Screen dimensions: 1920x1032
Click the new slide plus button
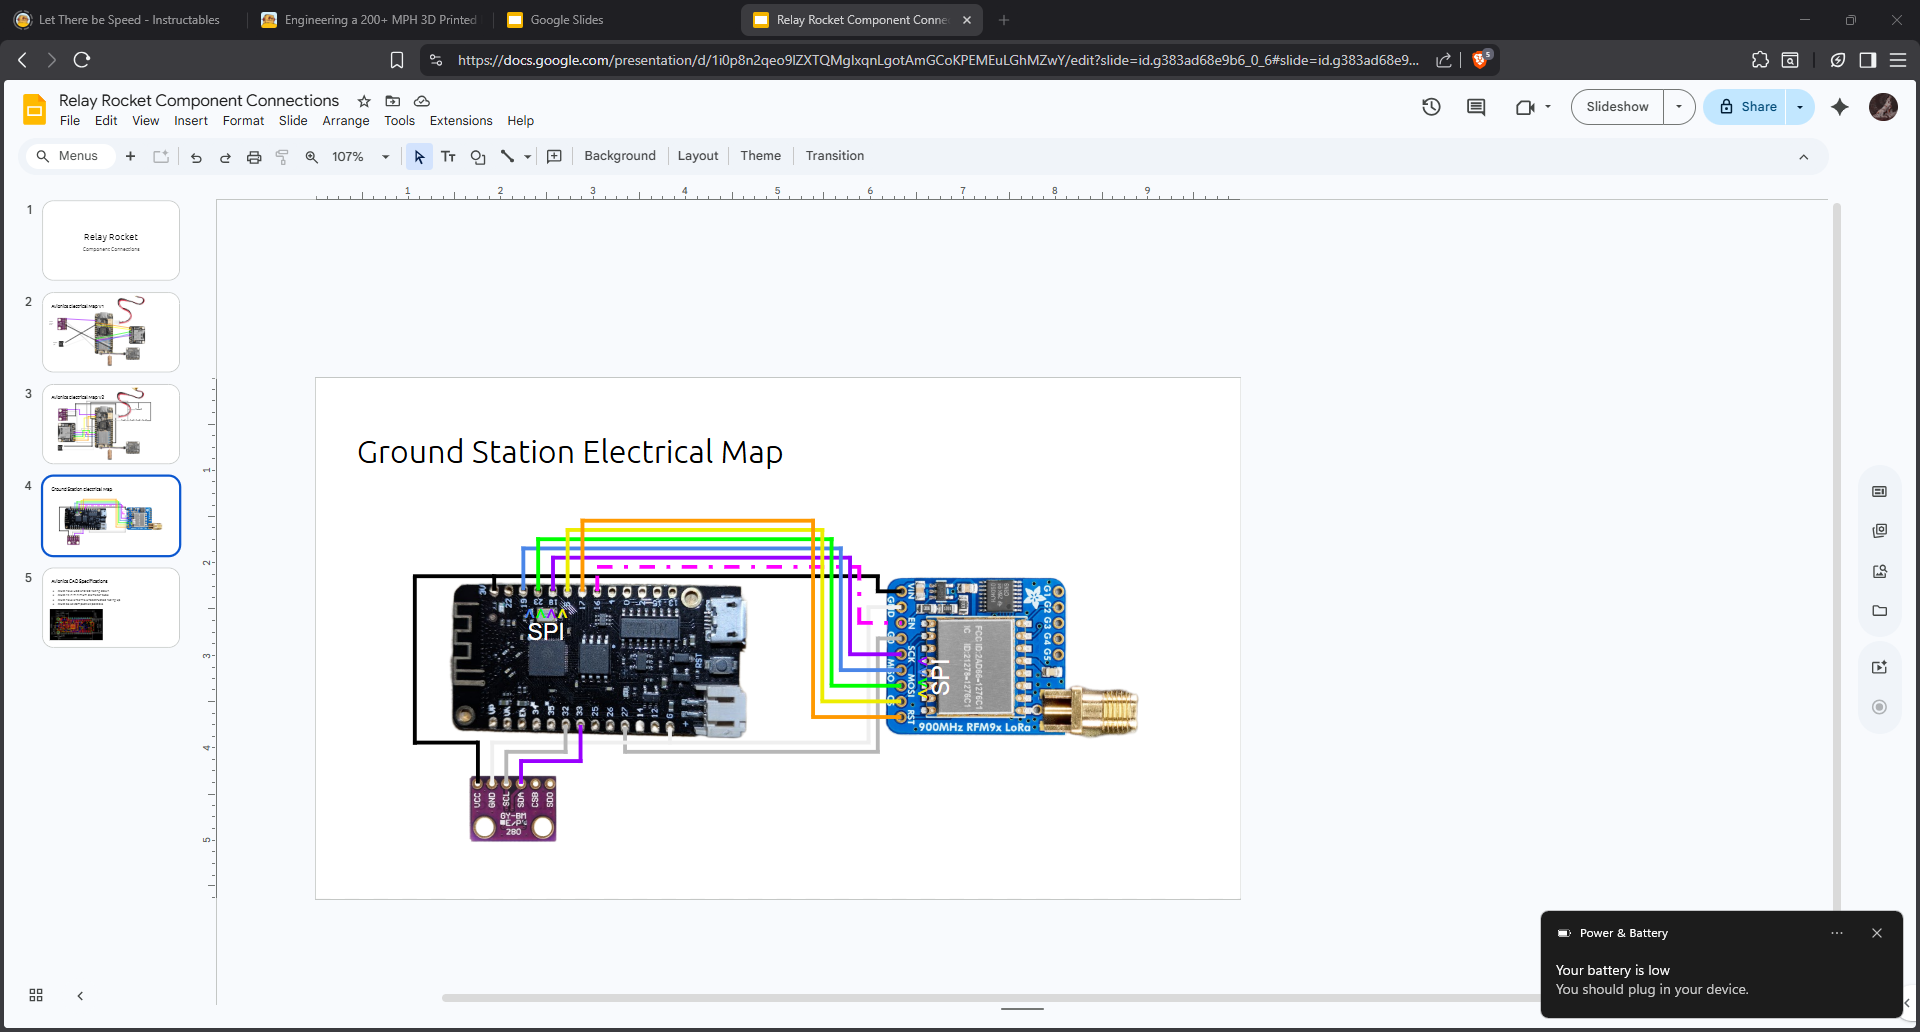[130, 156]
